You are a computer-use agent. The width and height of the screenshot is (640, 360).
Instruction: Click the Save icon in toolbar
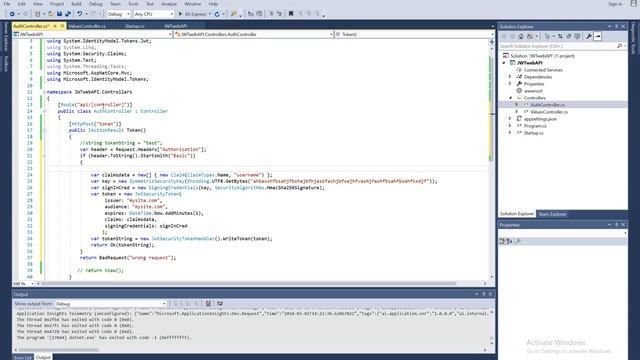click(60, 14)
